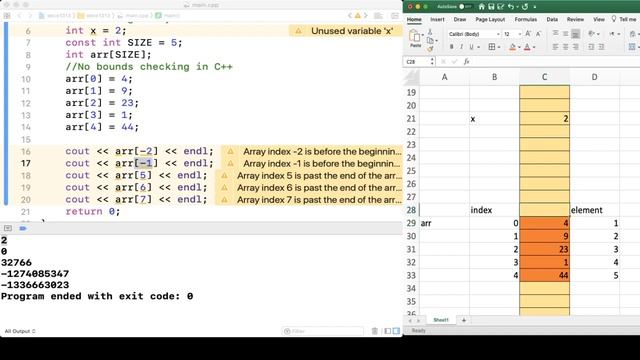
Task: Toggle the Xcode variables view pane button
Action: coord(388,331)
